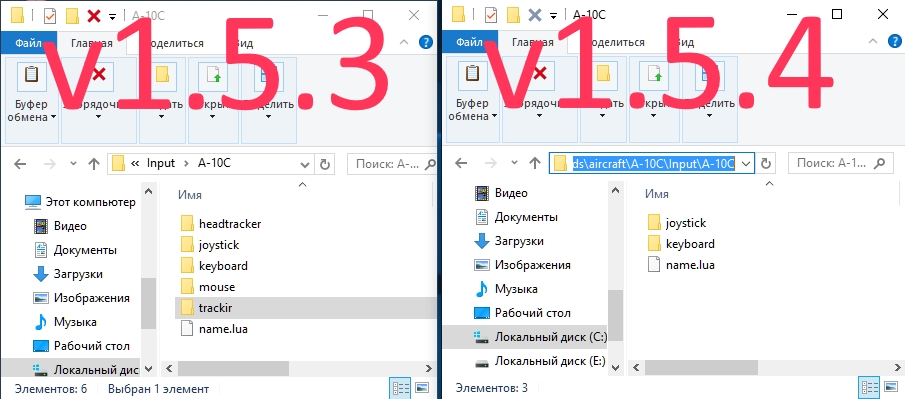905x399 pixels.
Task: Switch right window to details view
Action: coord(869,387)
